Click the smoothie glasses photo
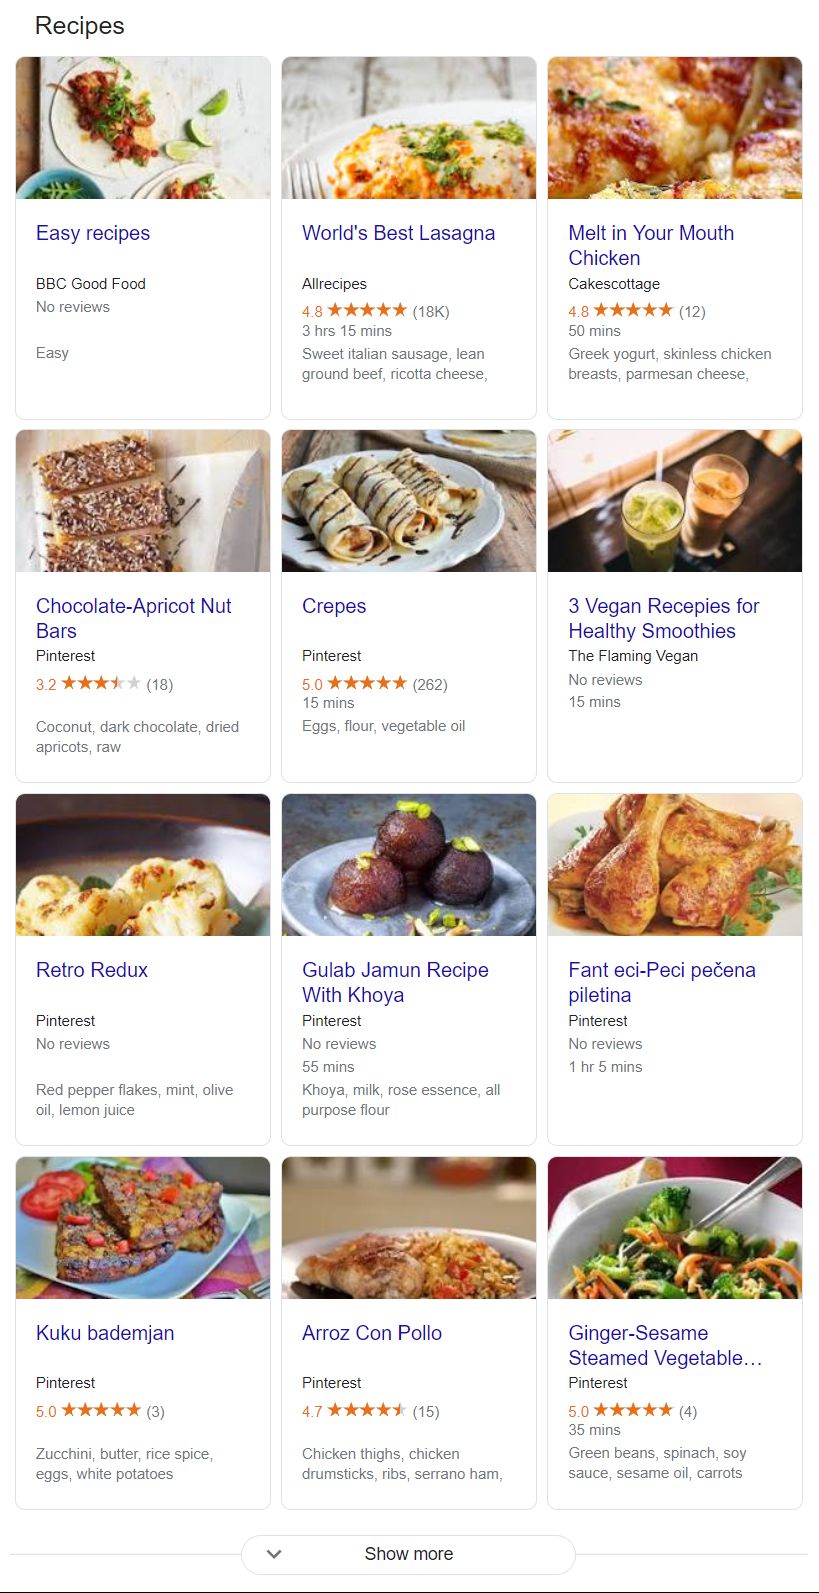 675,501
